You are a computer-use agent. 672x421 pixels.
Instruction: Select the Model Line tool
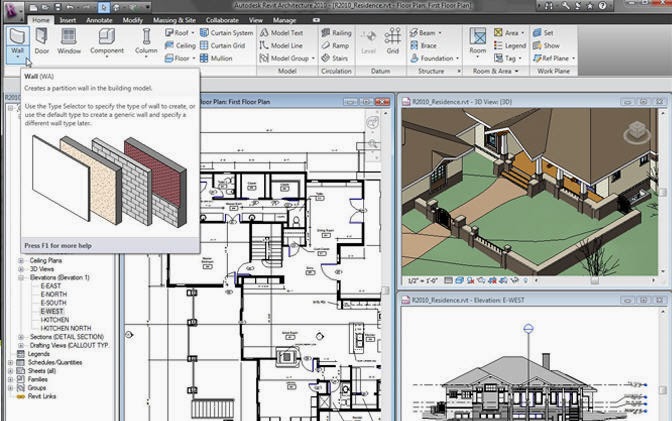click(281, 45)
